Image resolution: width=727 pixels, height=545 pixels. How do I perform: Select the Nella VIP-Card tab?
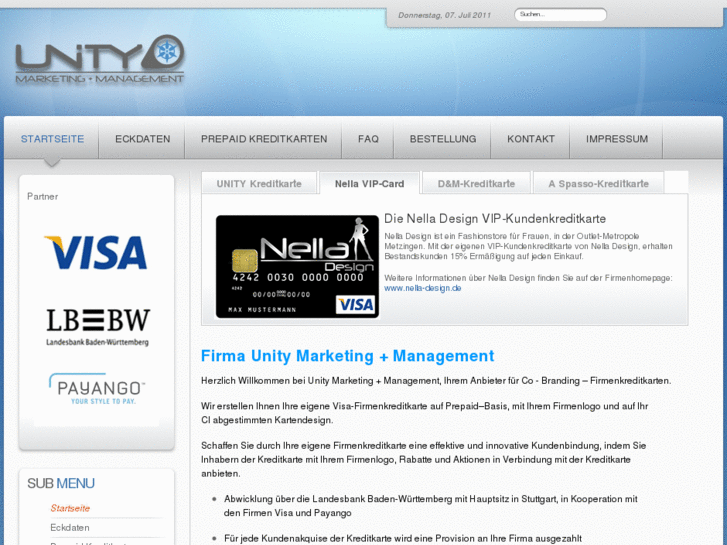point(370,184)
